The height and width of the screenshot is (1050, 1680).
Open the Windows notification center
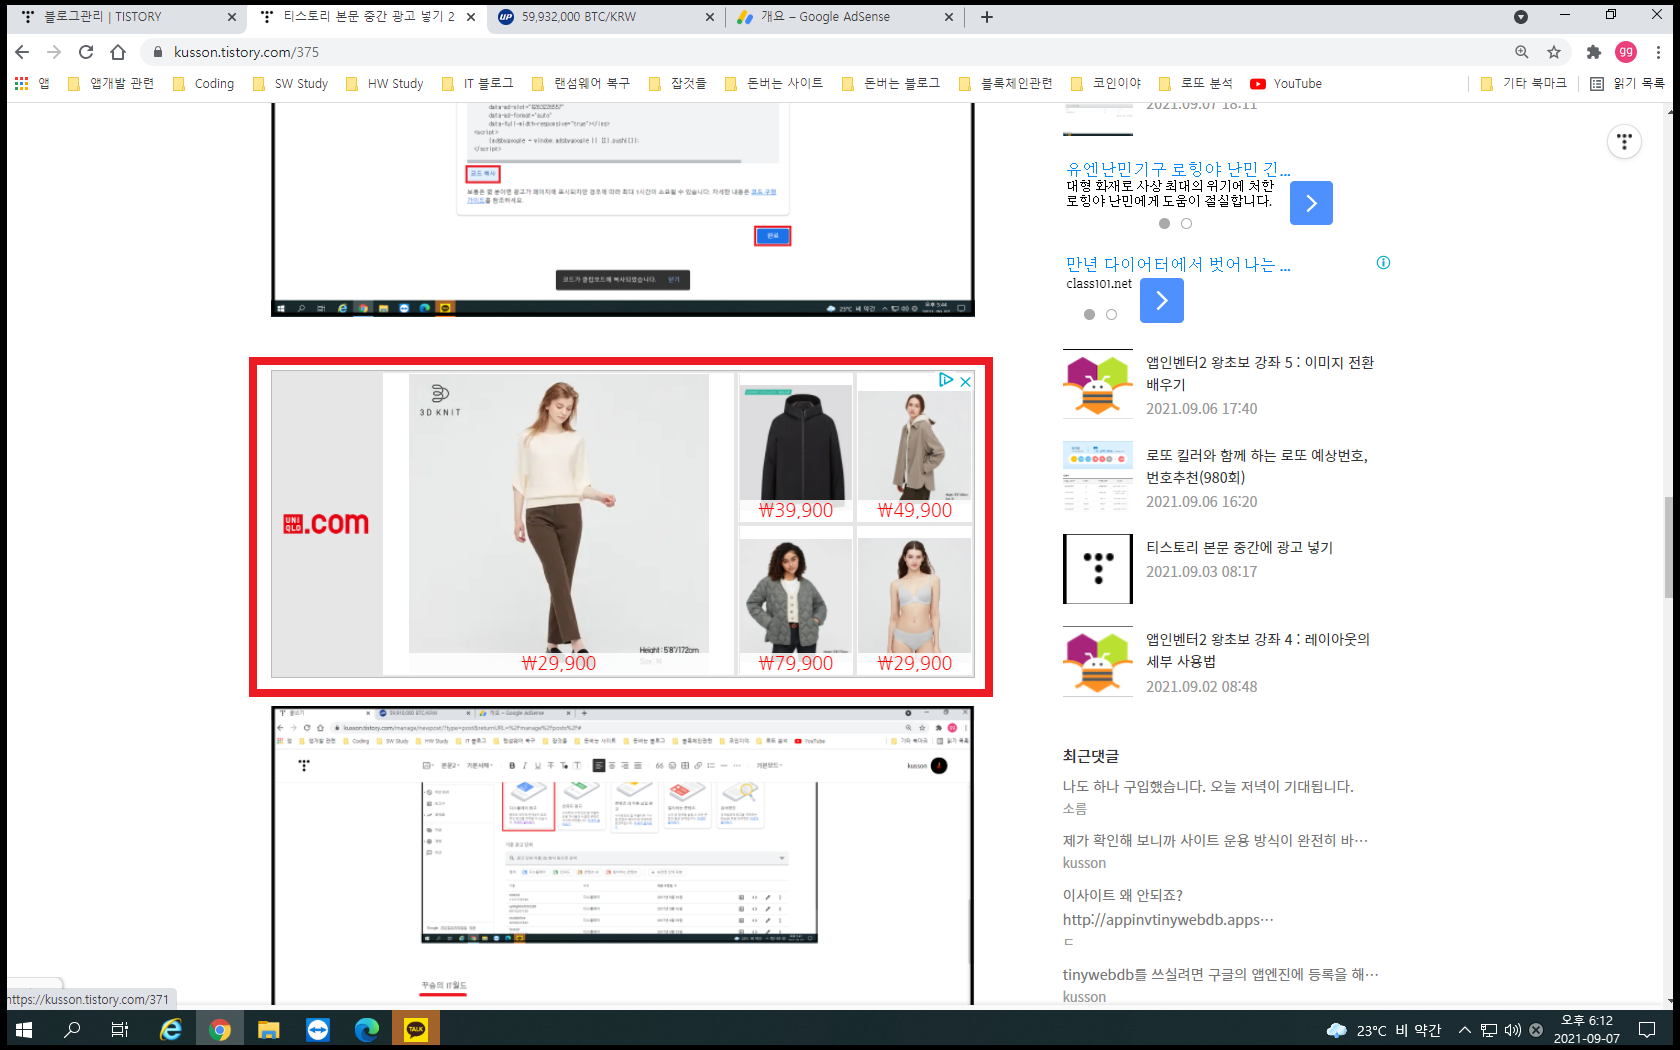1647,1030
